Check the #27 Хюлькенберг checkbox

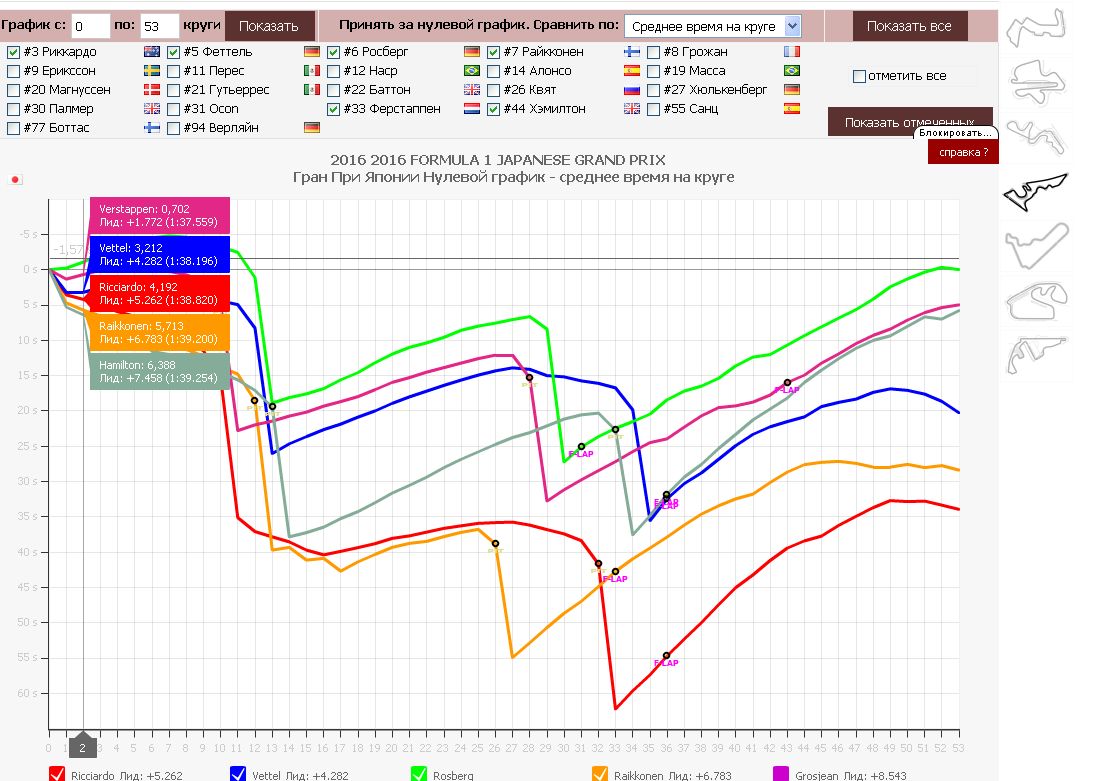654,90
